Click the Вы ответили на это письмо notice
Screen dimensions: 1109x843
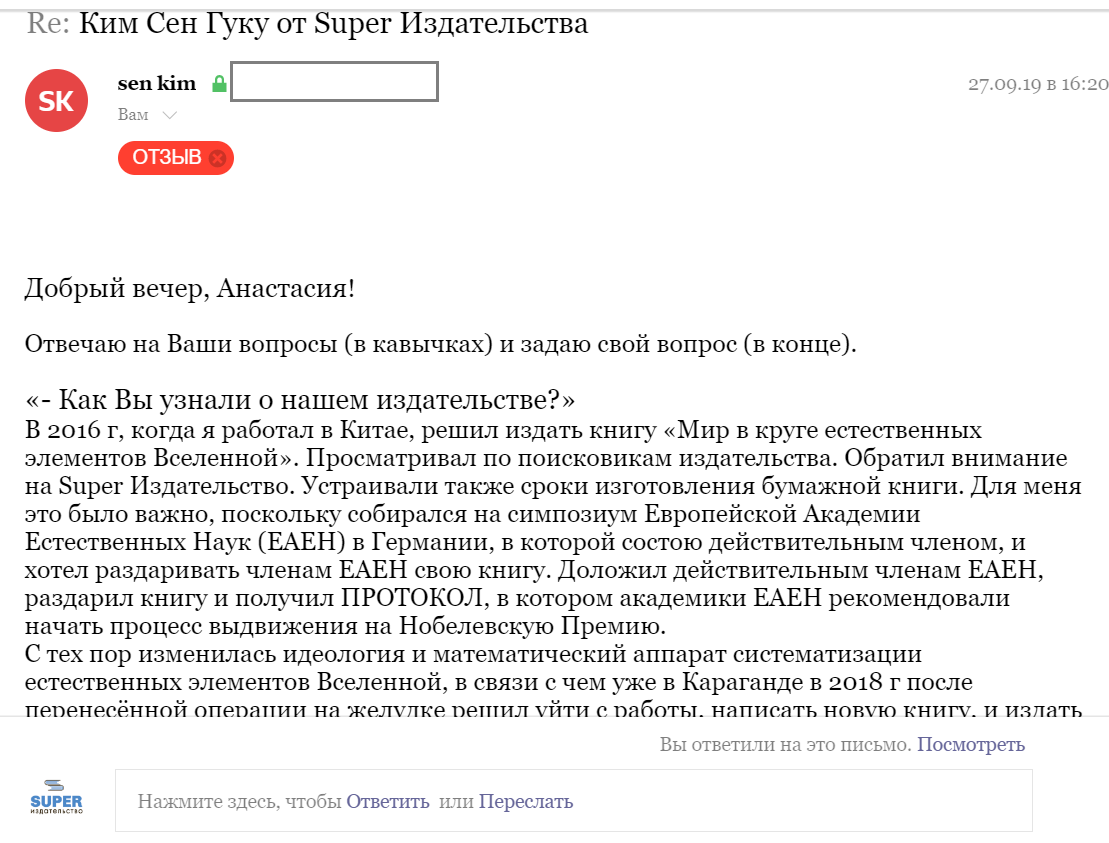click(x=785, y=745)
